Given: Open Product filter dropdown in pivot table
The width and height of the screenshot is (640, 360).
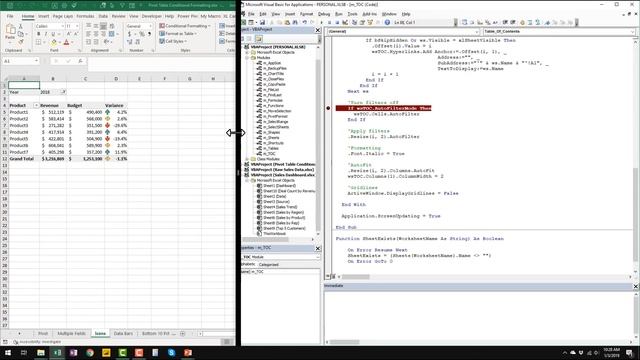Looking at the screenshot, I should (36, 105).
